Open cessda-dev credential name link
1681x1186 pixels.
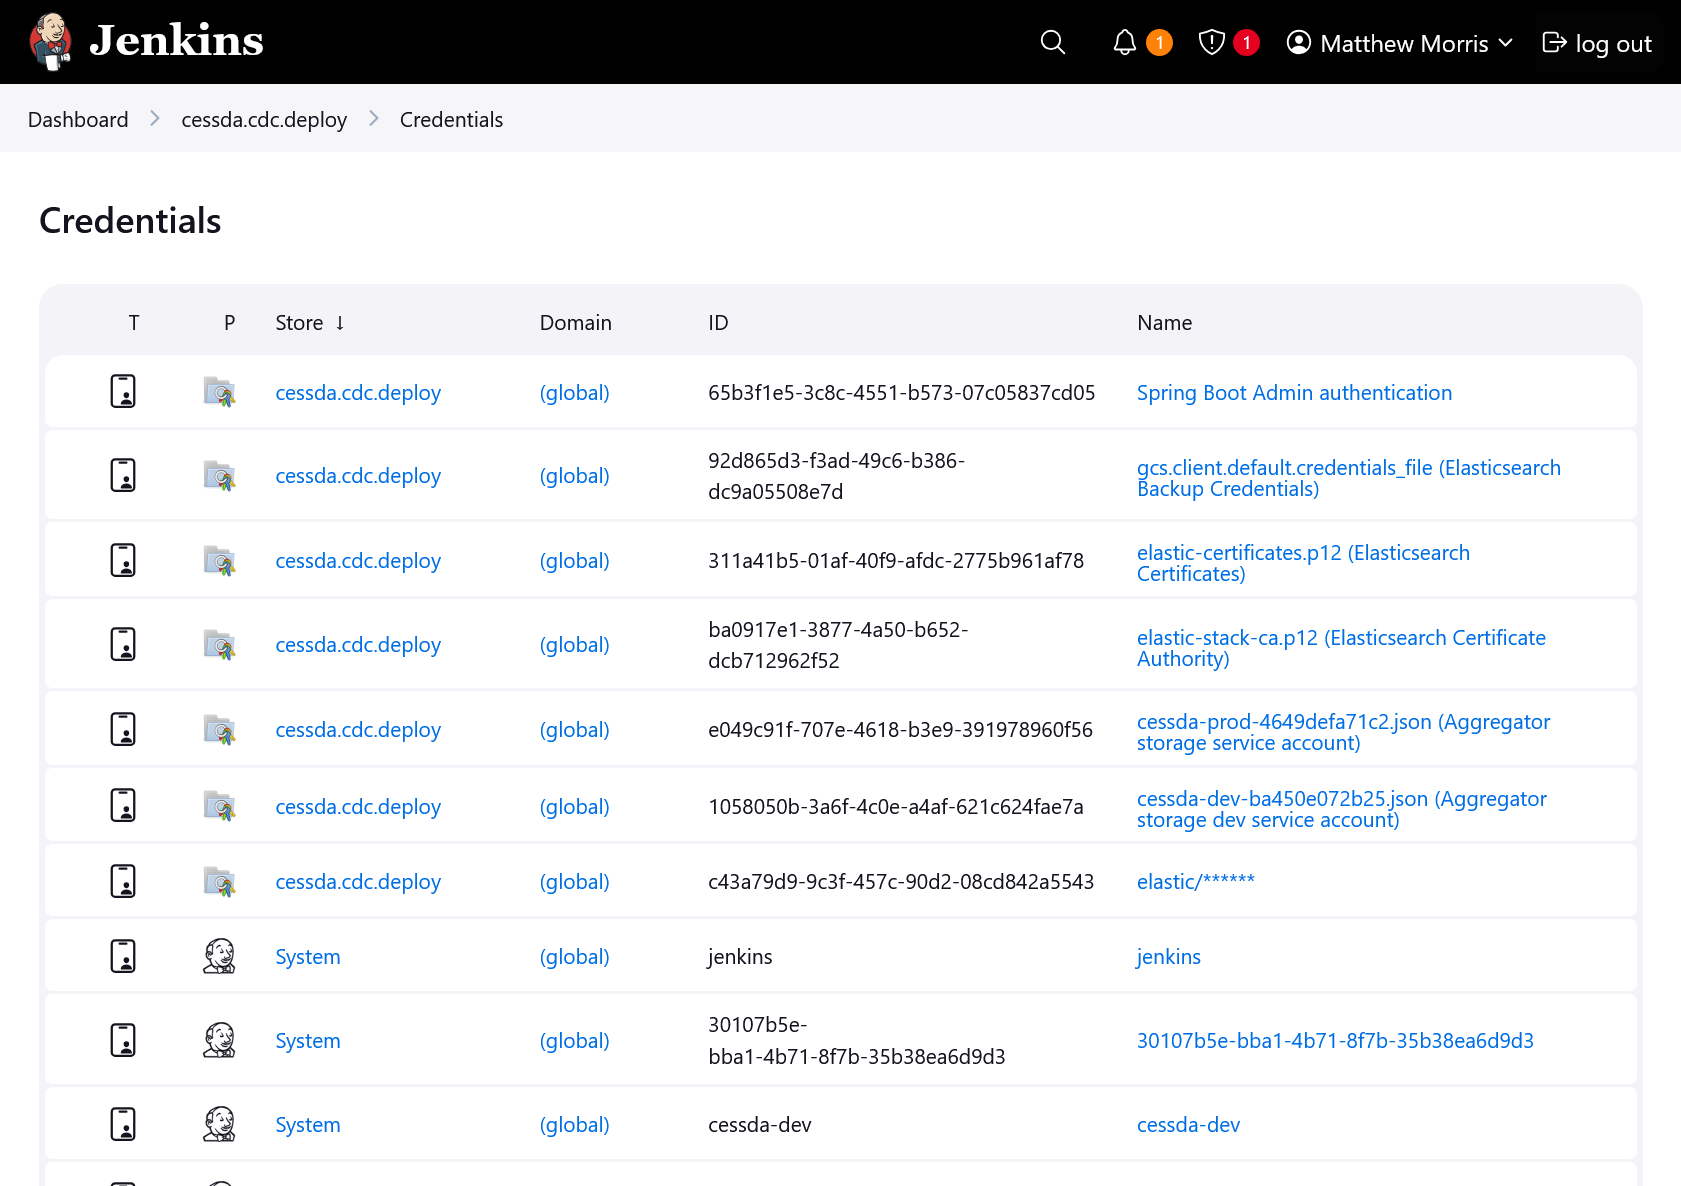pos(1188,1125)
